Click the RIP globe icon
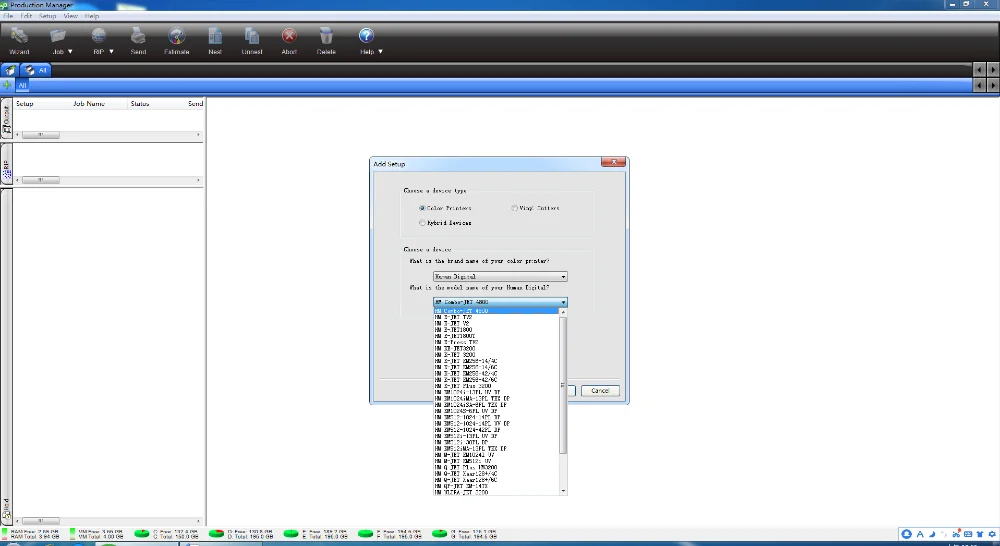 click(x=99, y=36)
